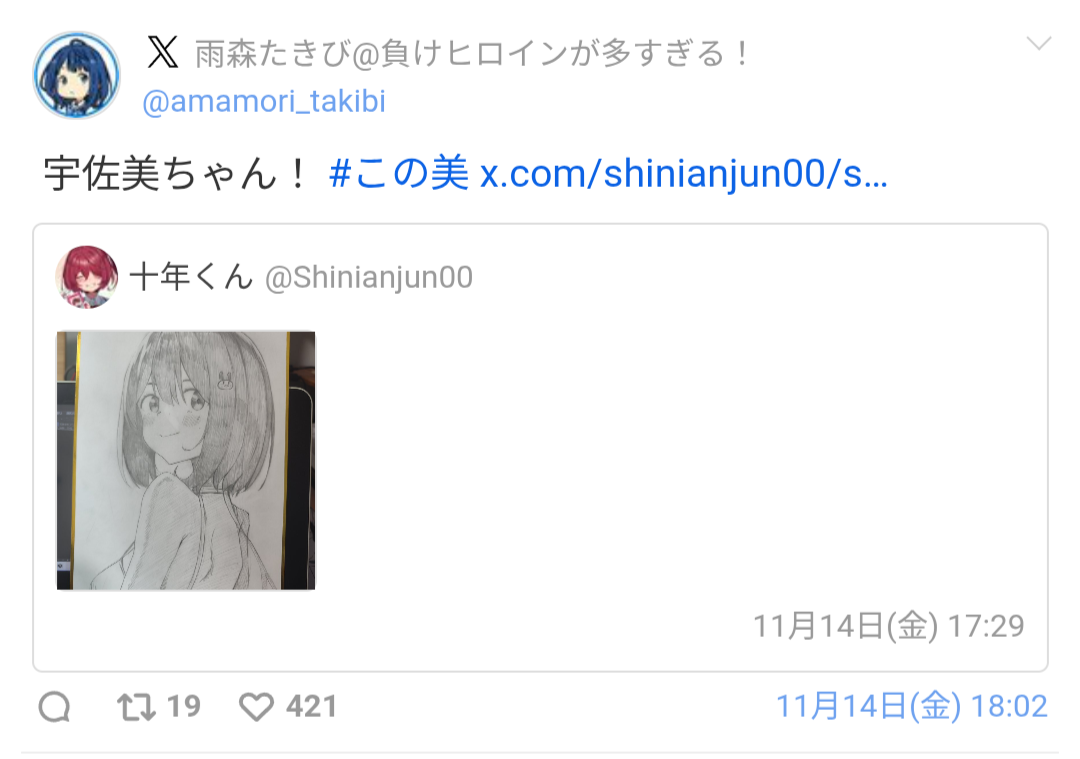Open amamori_takibi's blue-haired avatar

coord(76,75)
